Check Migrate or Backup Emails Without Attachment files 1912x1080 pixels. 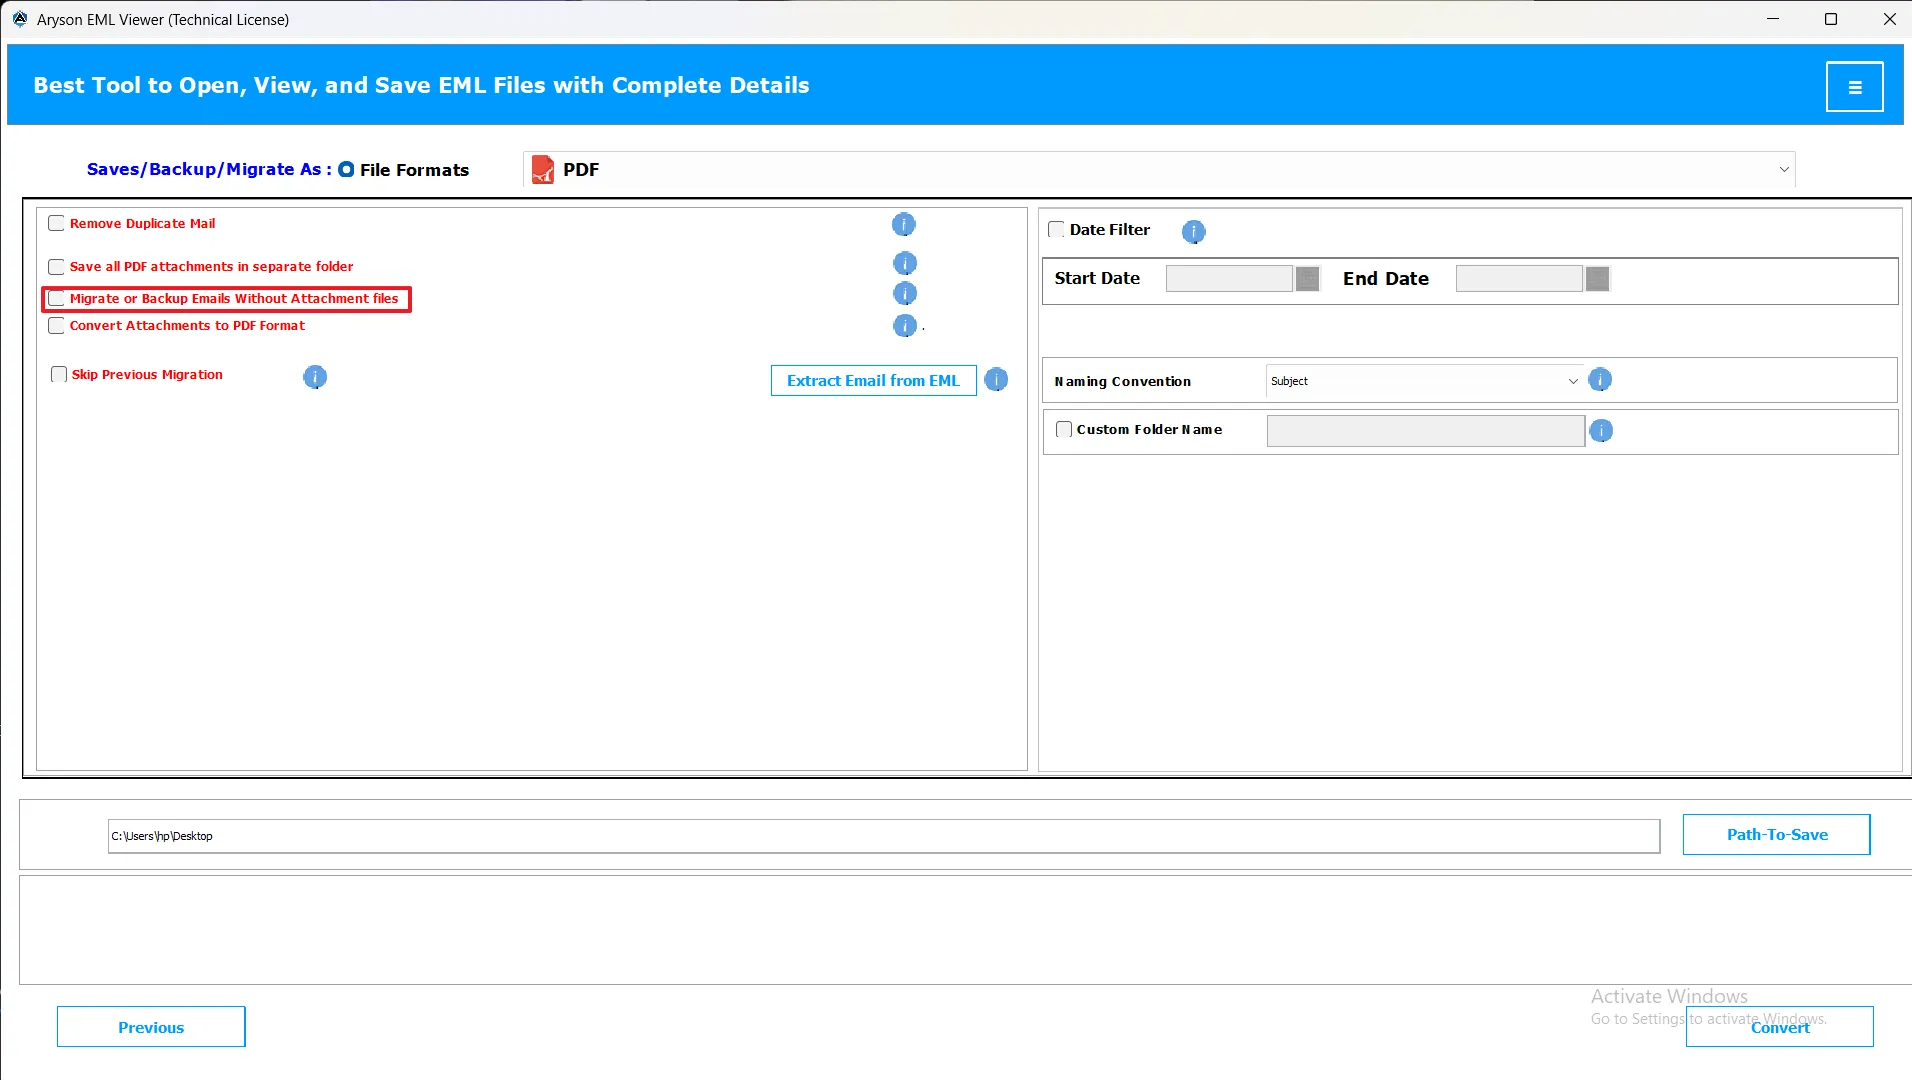57,299
